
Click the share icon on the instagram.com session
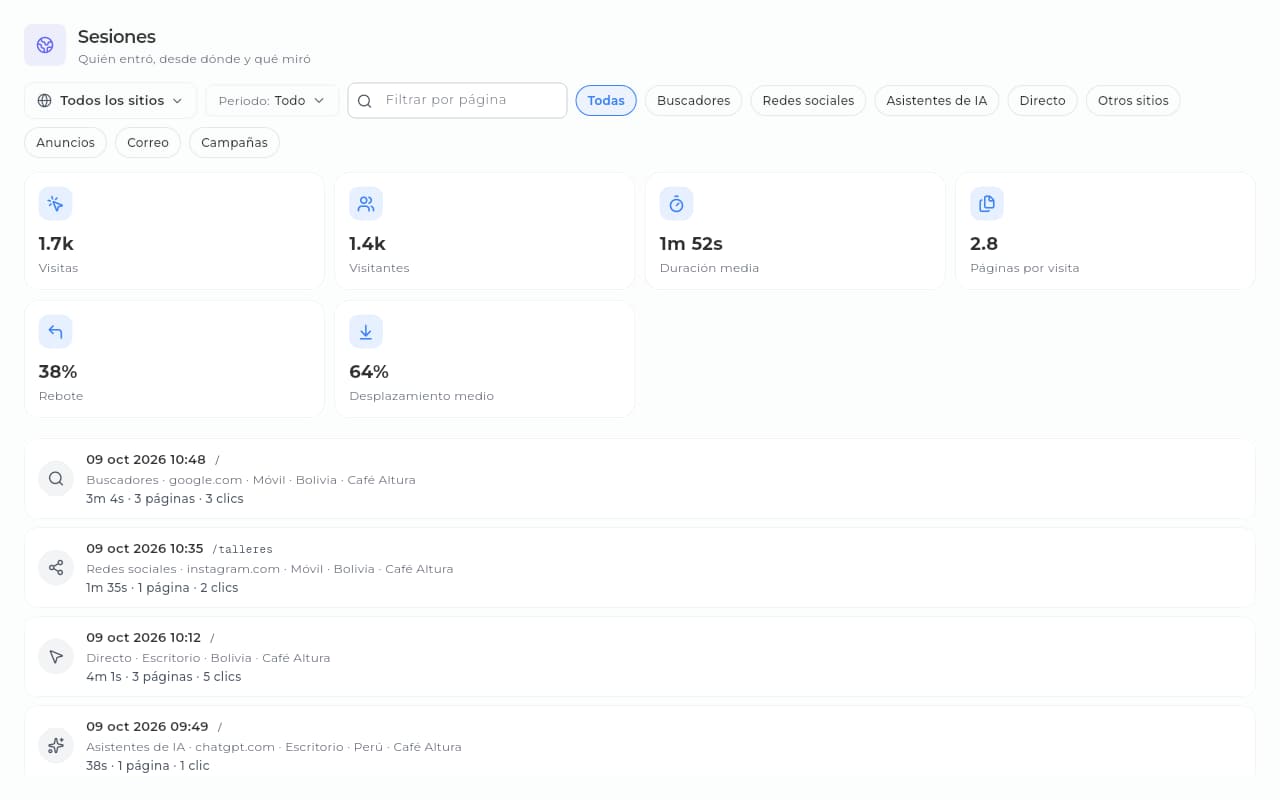tap(56, 568)
